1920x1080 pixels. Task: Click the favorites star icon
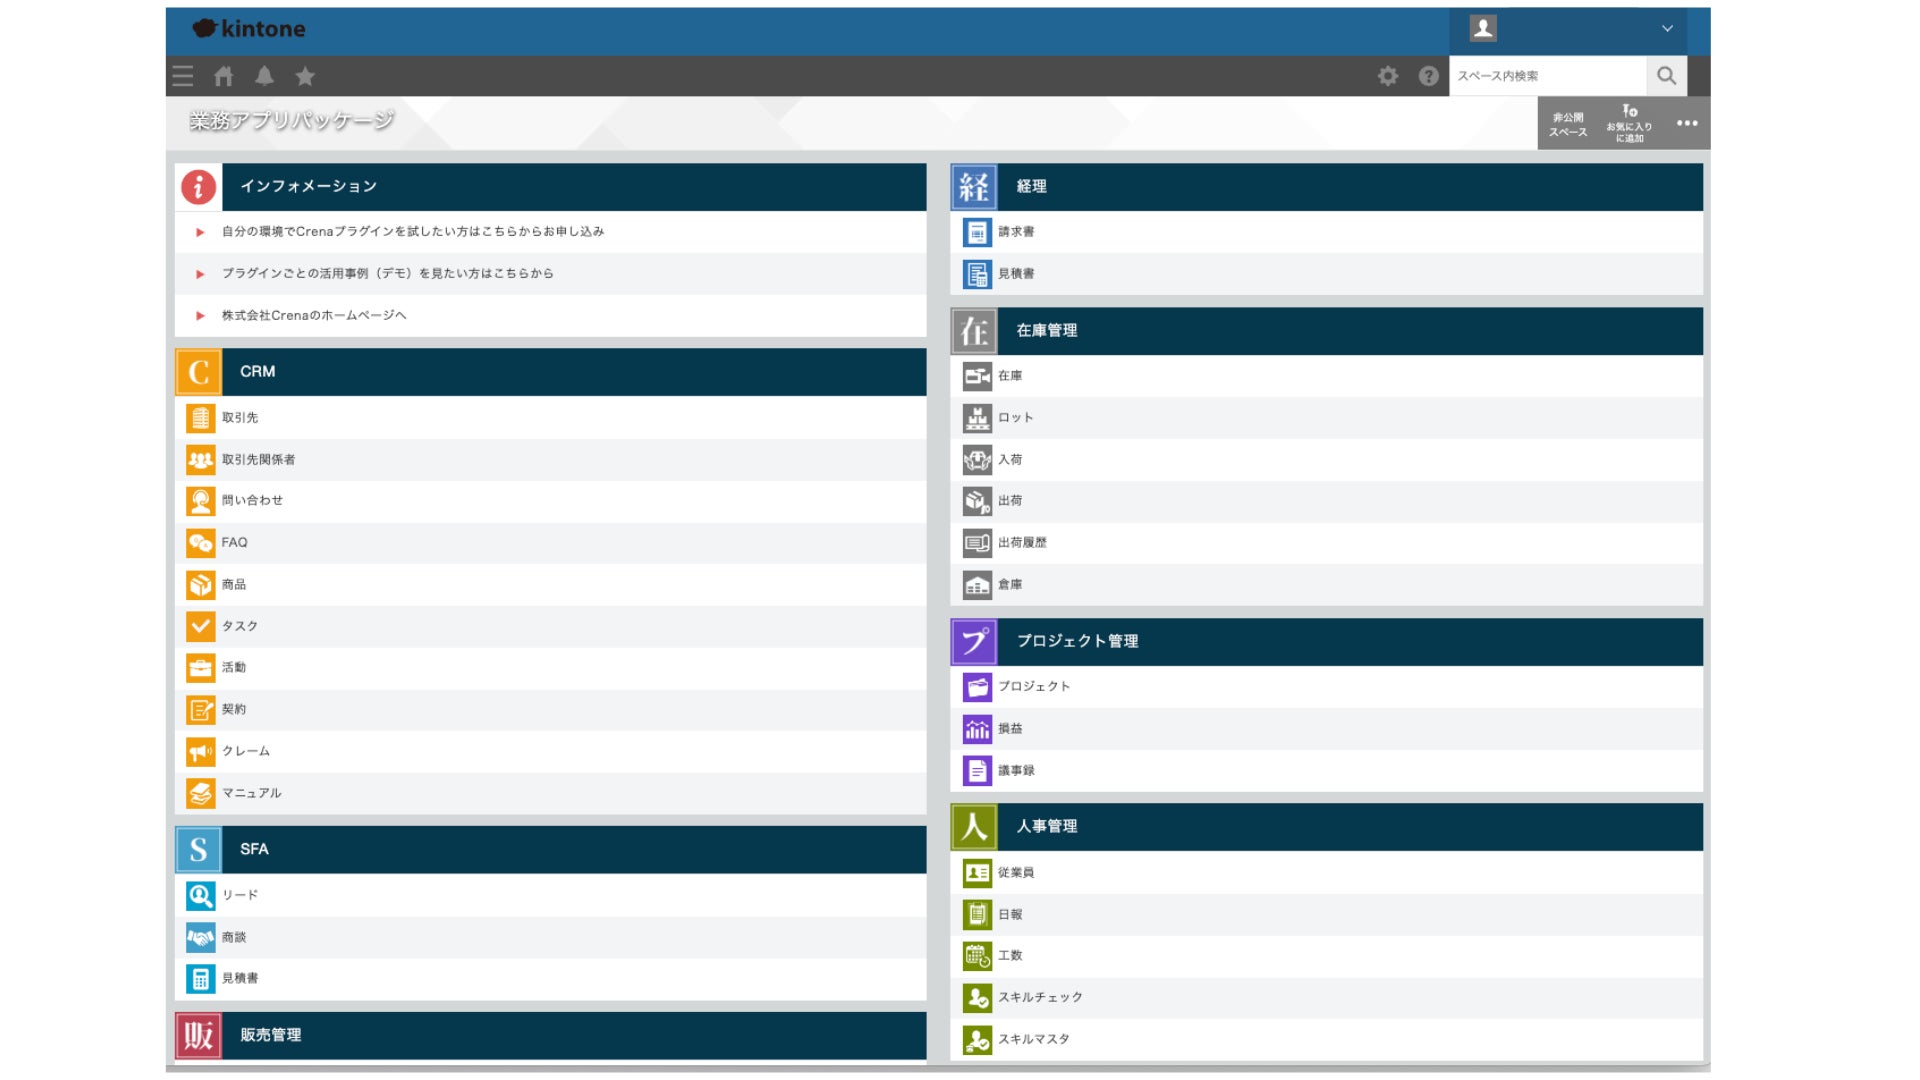pyautogui.click(x=305, y=76)
